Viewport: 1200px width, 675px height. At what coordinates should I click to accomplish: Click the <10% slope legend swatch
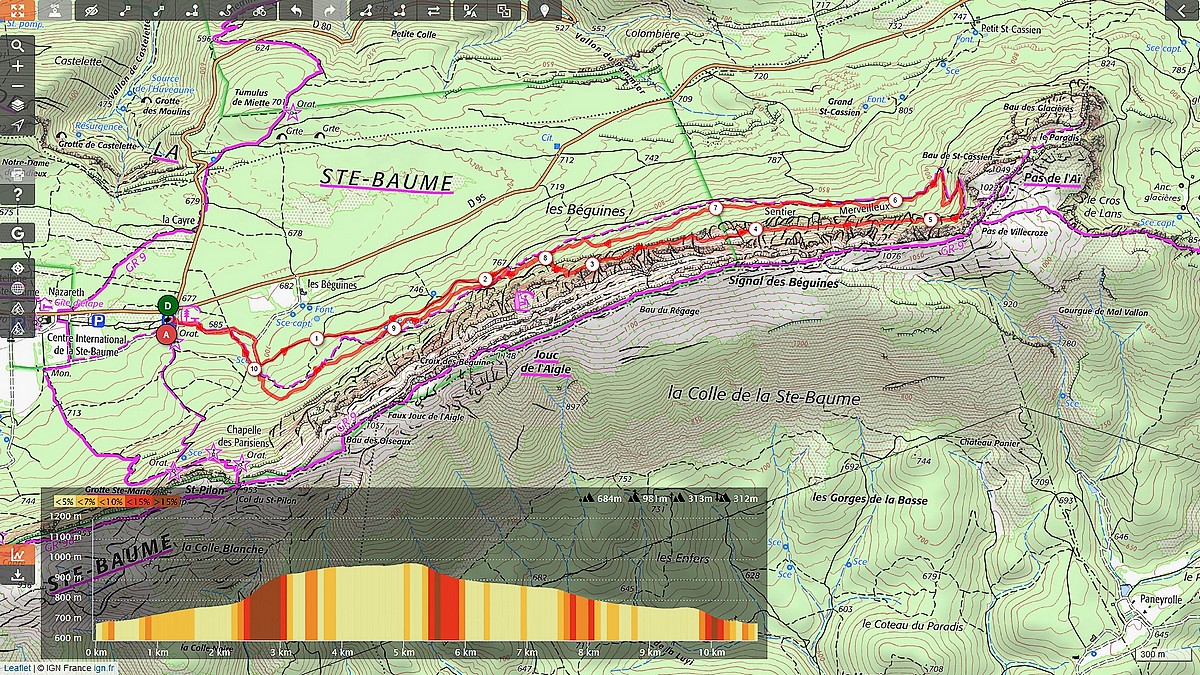pyautogui.click(x=111, y=501)
